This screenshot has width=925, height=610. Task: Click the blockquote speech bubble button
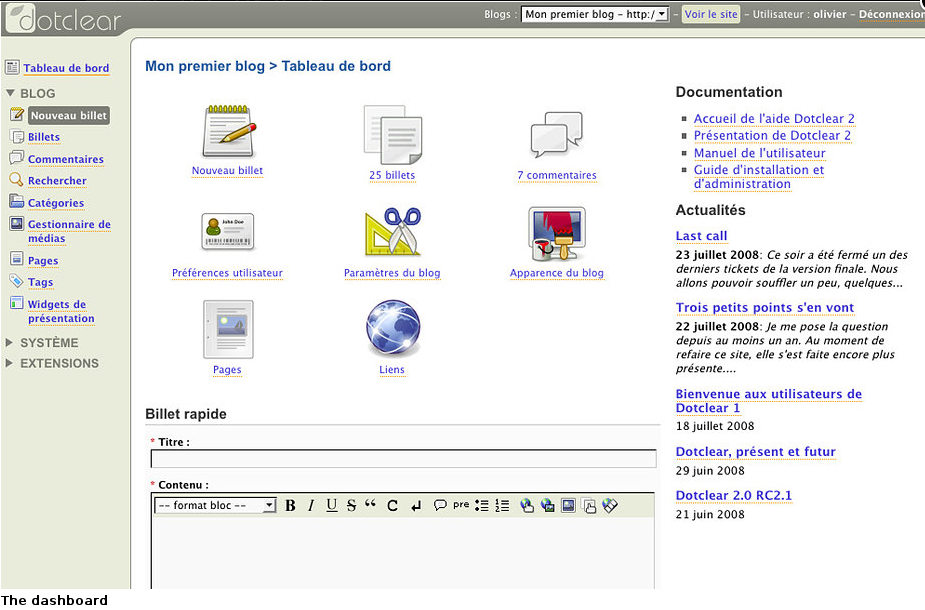point(439,506)
